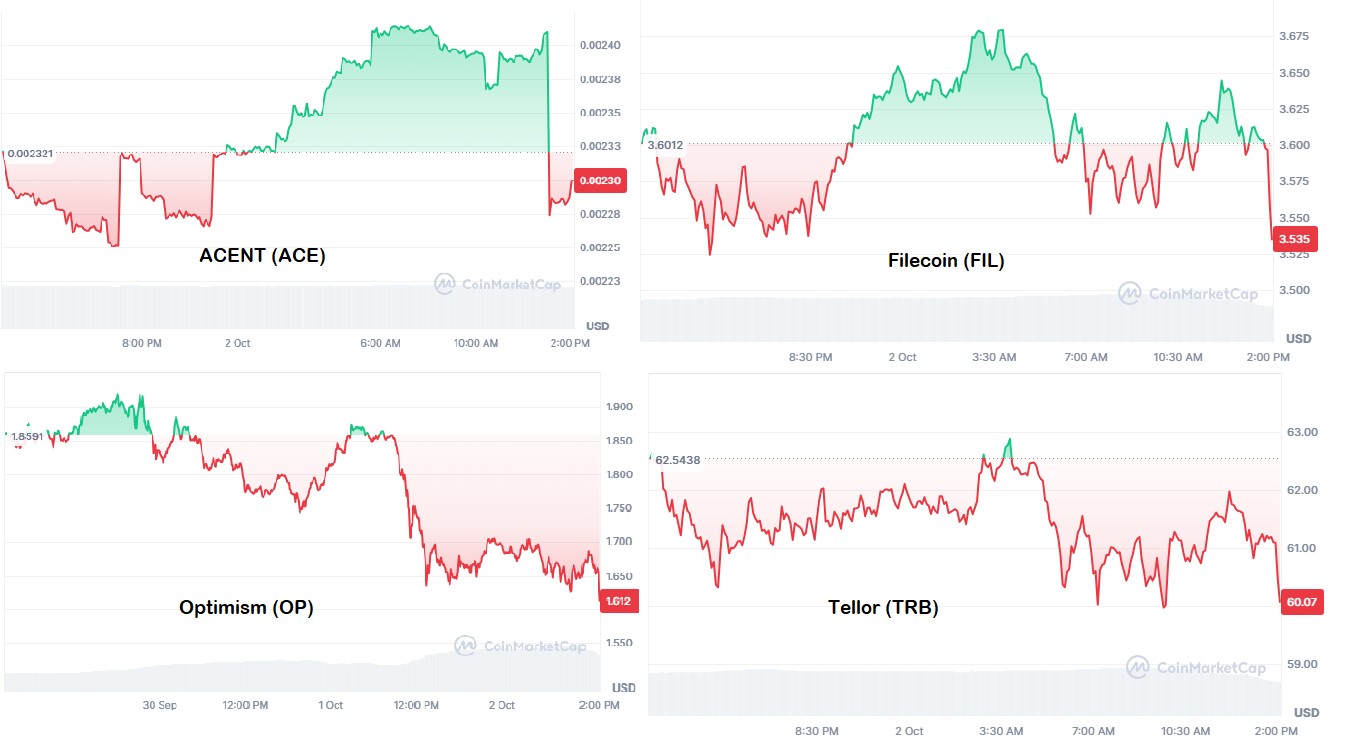Image resolution: width=1349 pixels, height=750 pixels.
Task: Click the 0.002321 opening price label
Action: 31,154
